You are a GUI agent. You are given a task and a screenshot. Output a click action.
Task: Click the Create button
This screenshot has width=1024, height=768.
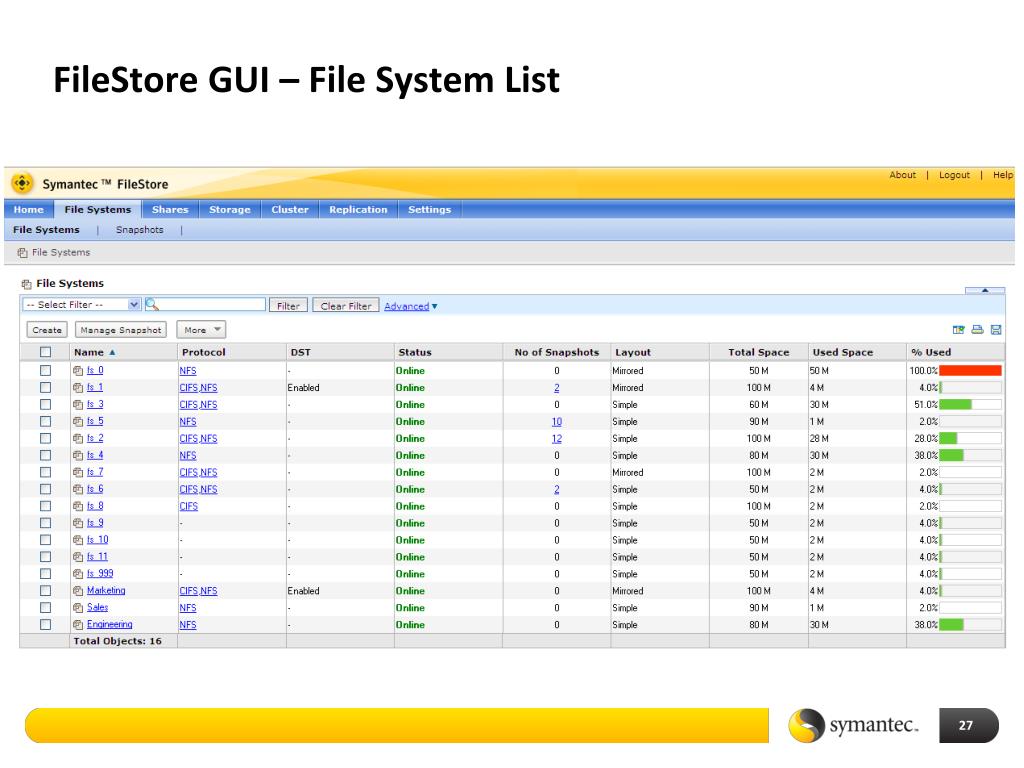pyautogui.click(x=47, y=330)
